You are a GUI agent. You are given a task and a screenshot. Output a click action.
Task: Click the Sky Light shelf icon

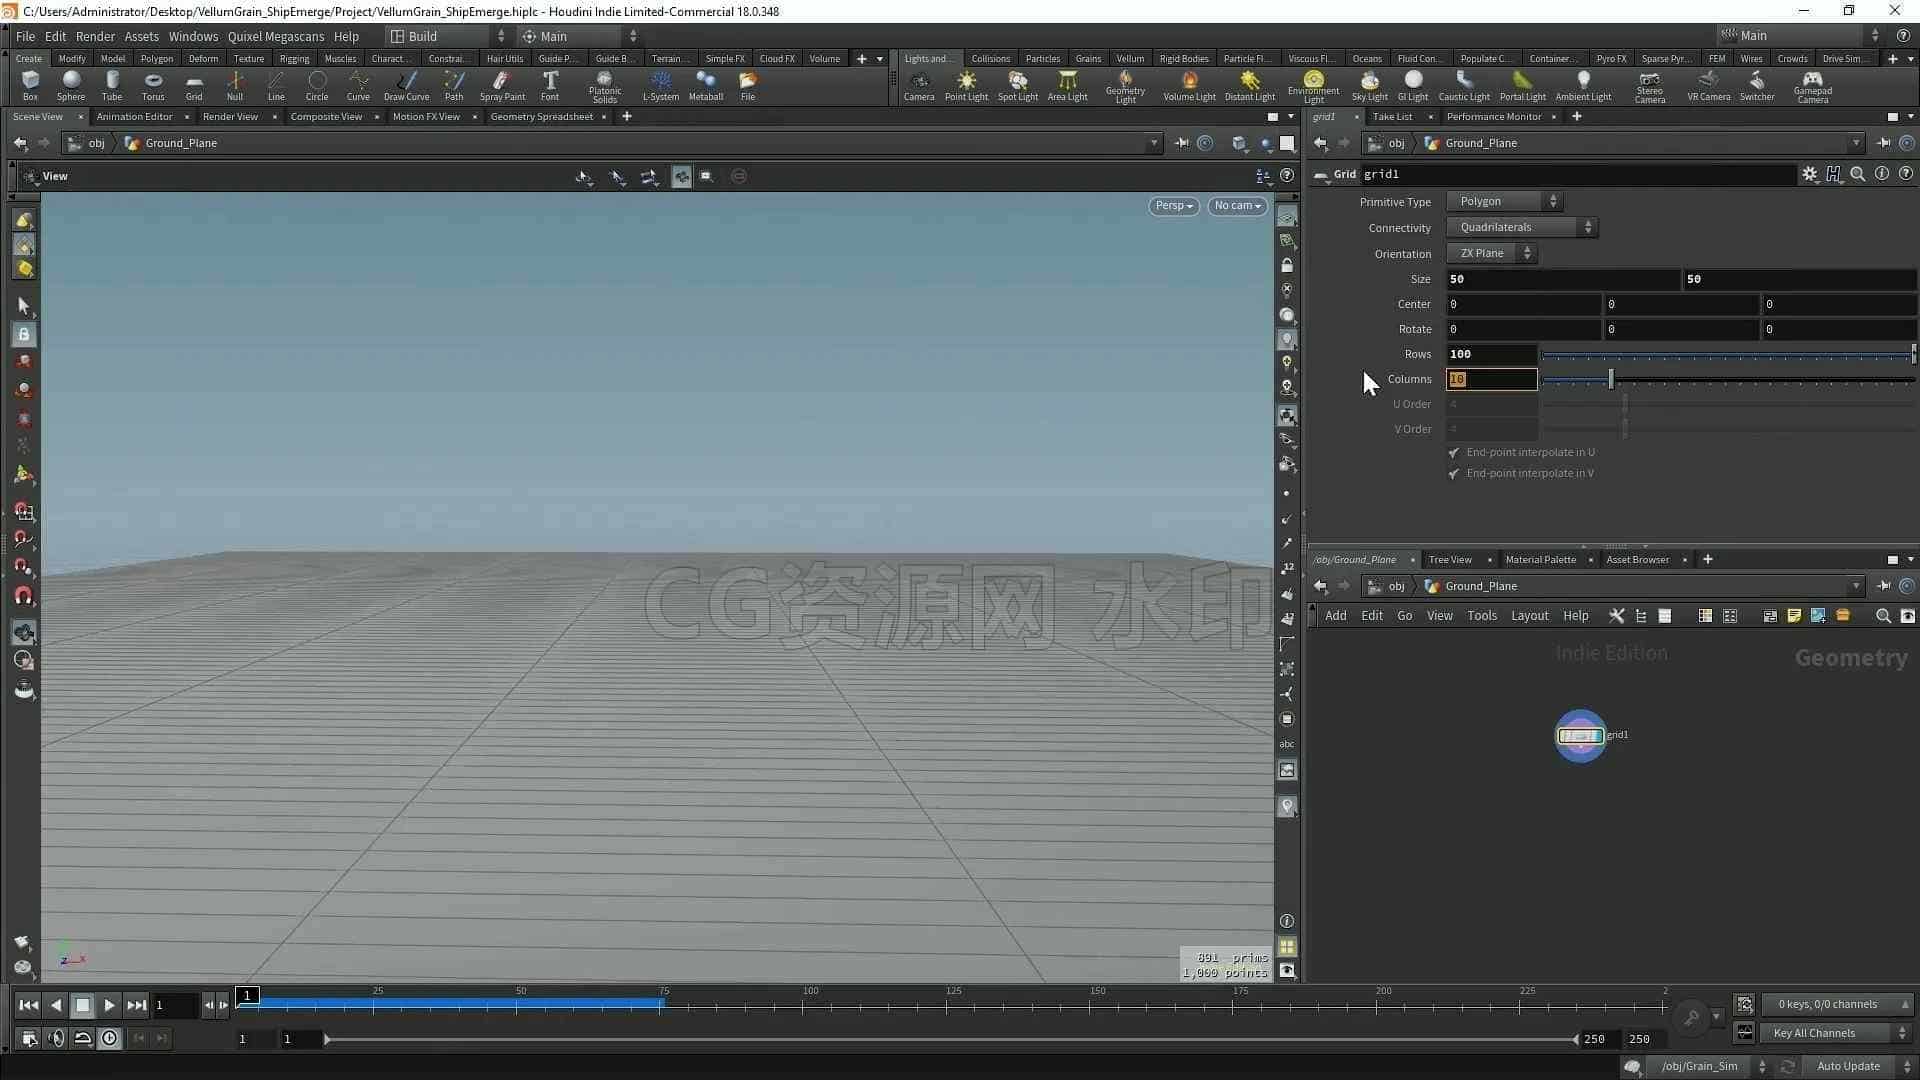point(1369,85)
